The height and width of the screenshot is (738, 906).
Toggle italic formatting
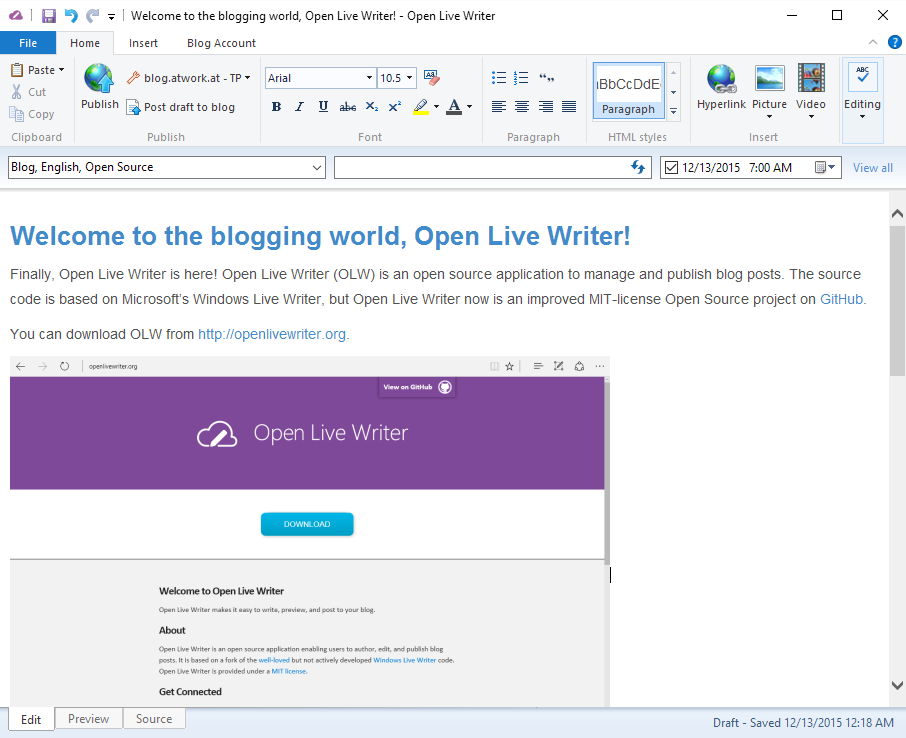click(299, 107)
